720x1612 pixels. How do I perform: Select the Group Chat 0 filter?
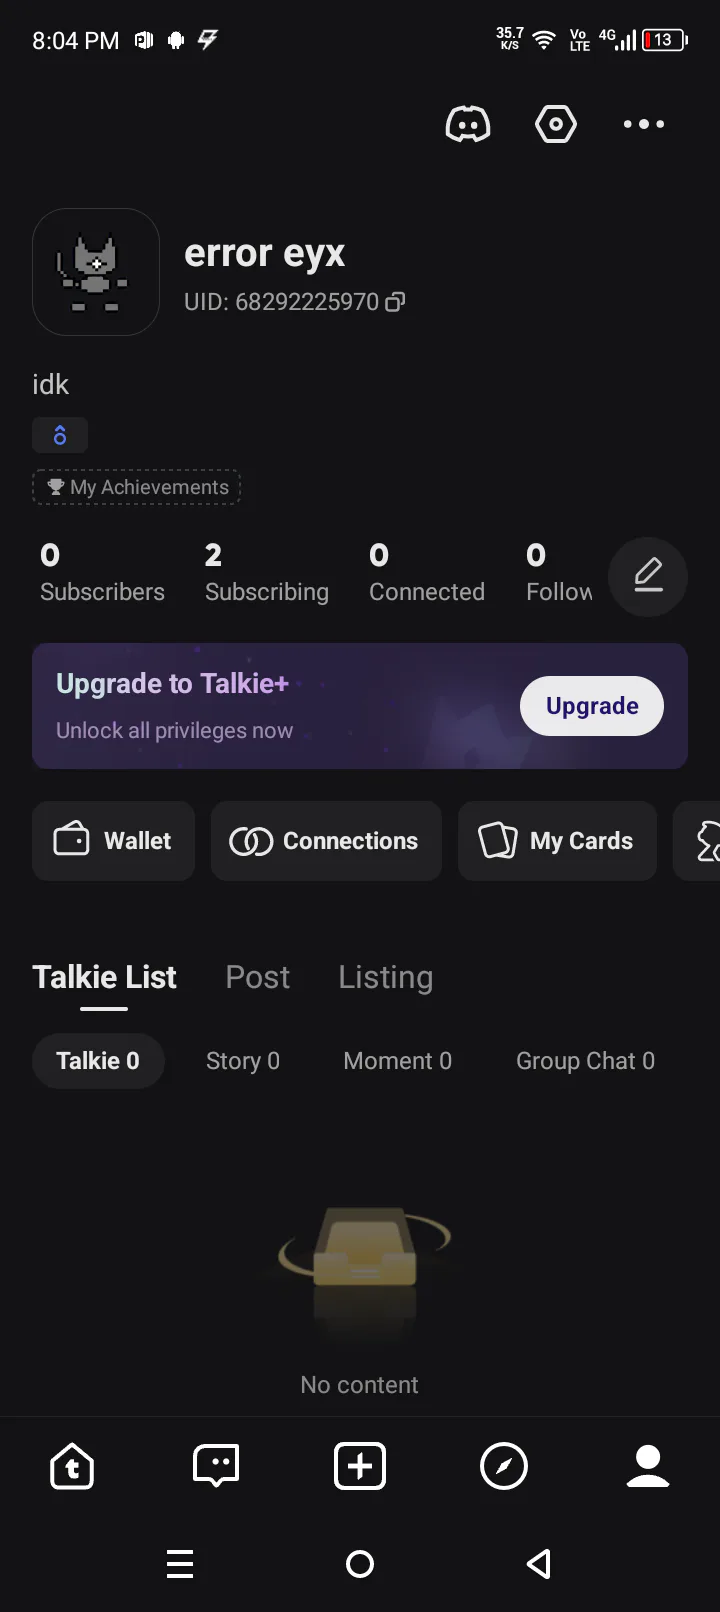(585, 1061)
